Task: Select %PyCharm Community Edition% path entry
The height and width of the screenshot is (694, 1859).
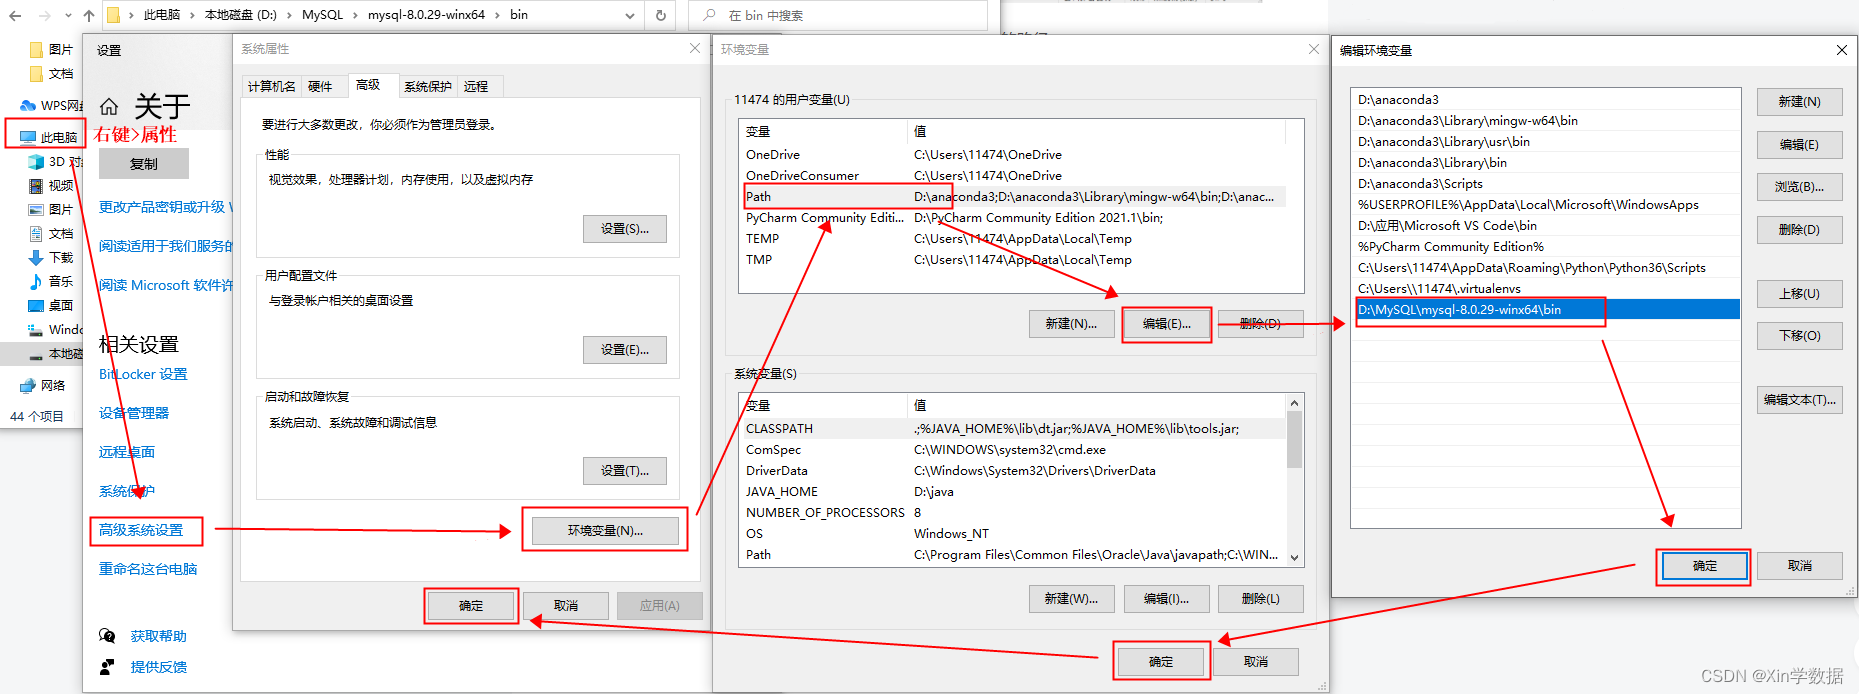Action: pyautogui.click(x=1545, y=247)
